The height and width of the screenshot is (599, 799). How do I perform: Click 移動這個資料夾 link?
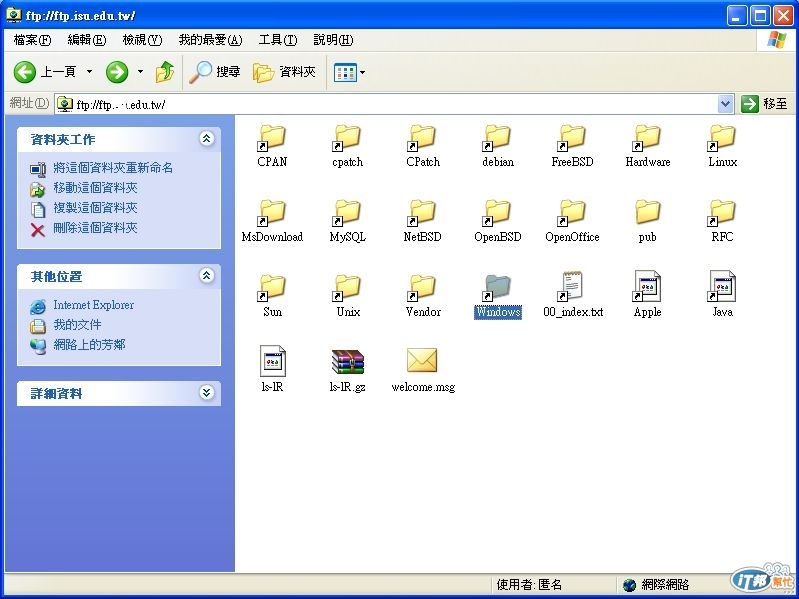click(95, 187)
